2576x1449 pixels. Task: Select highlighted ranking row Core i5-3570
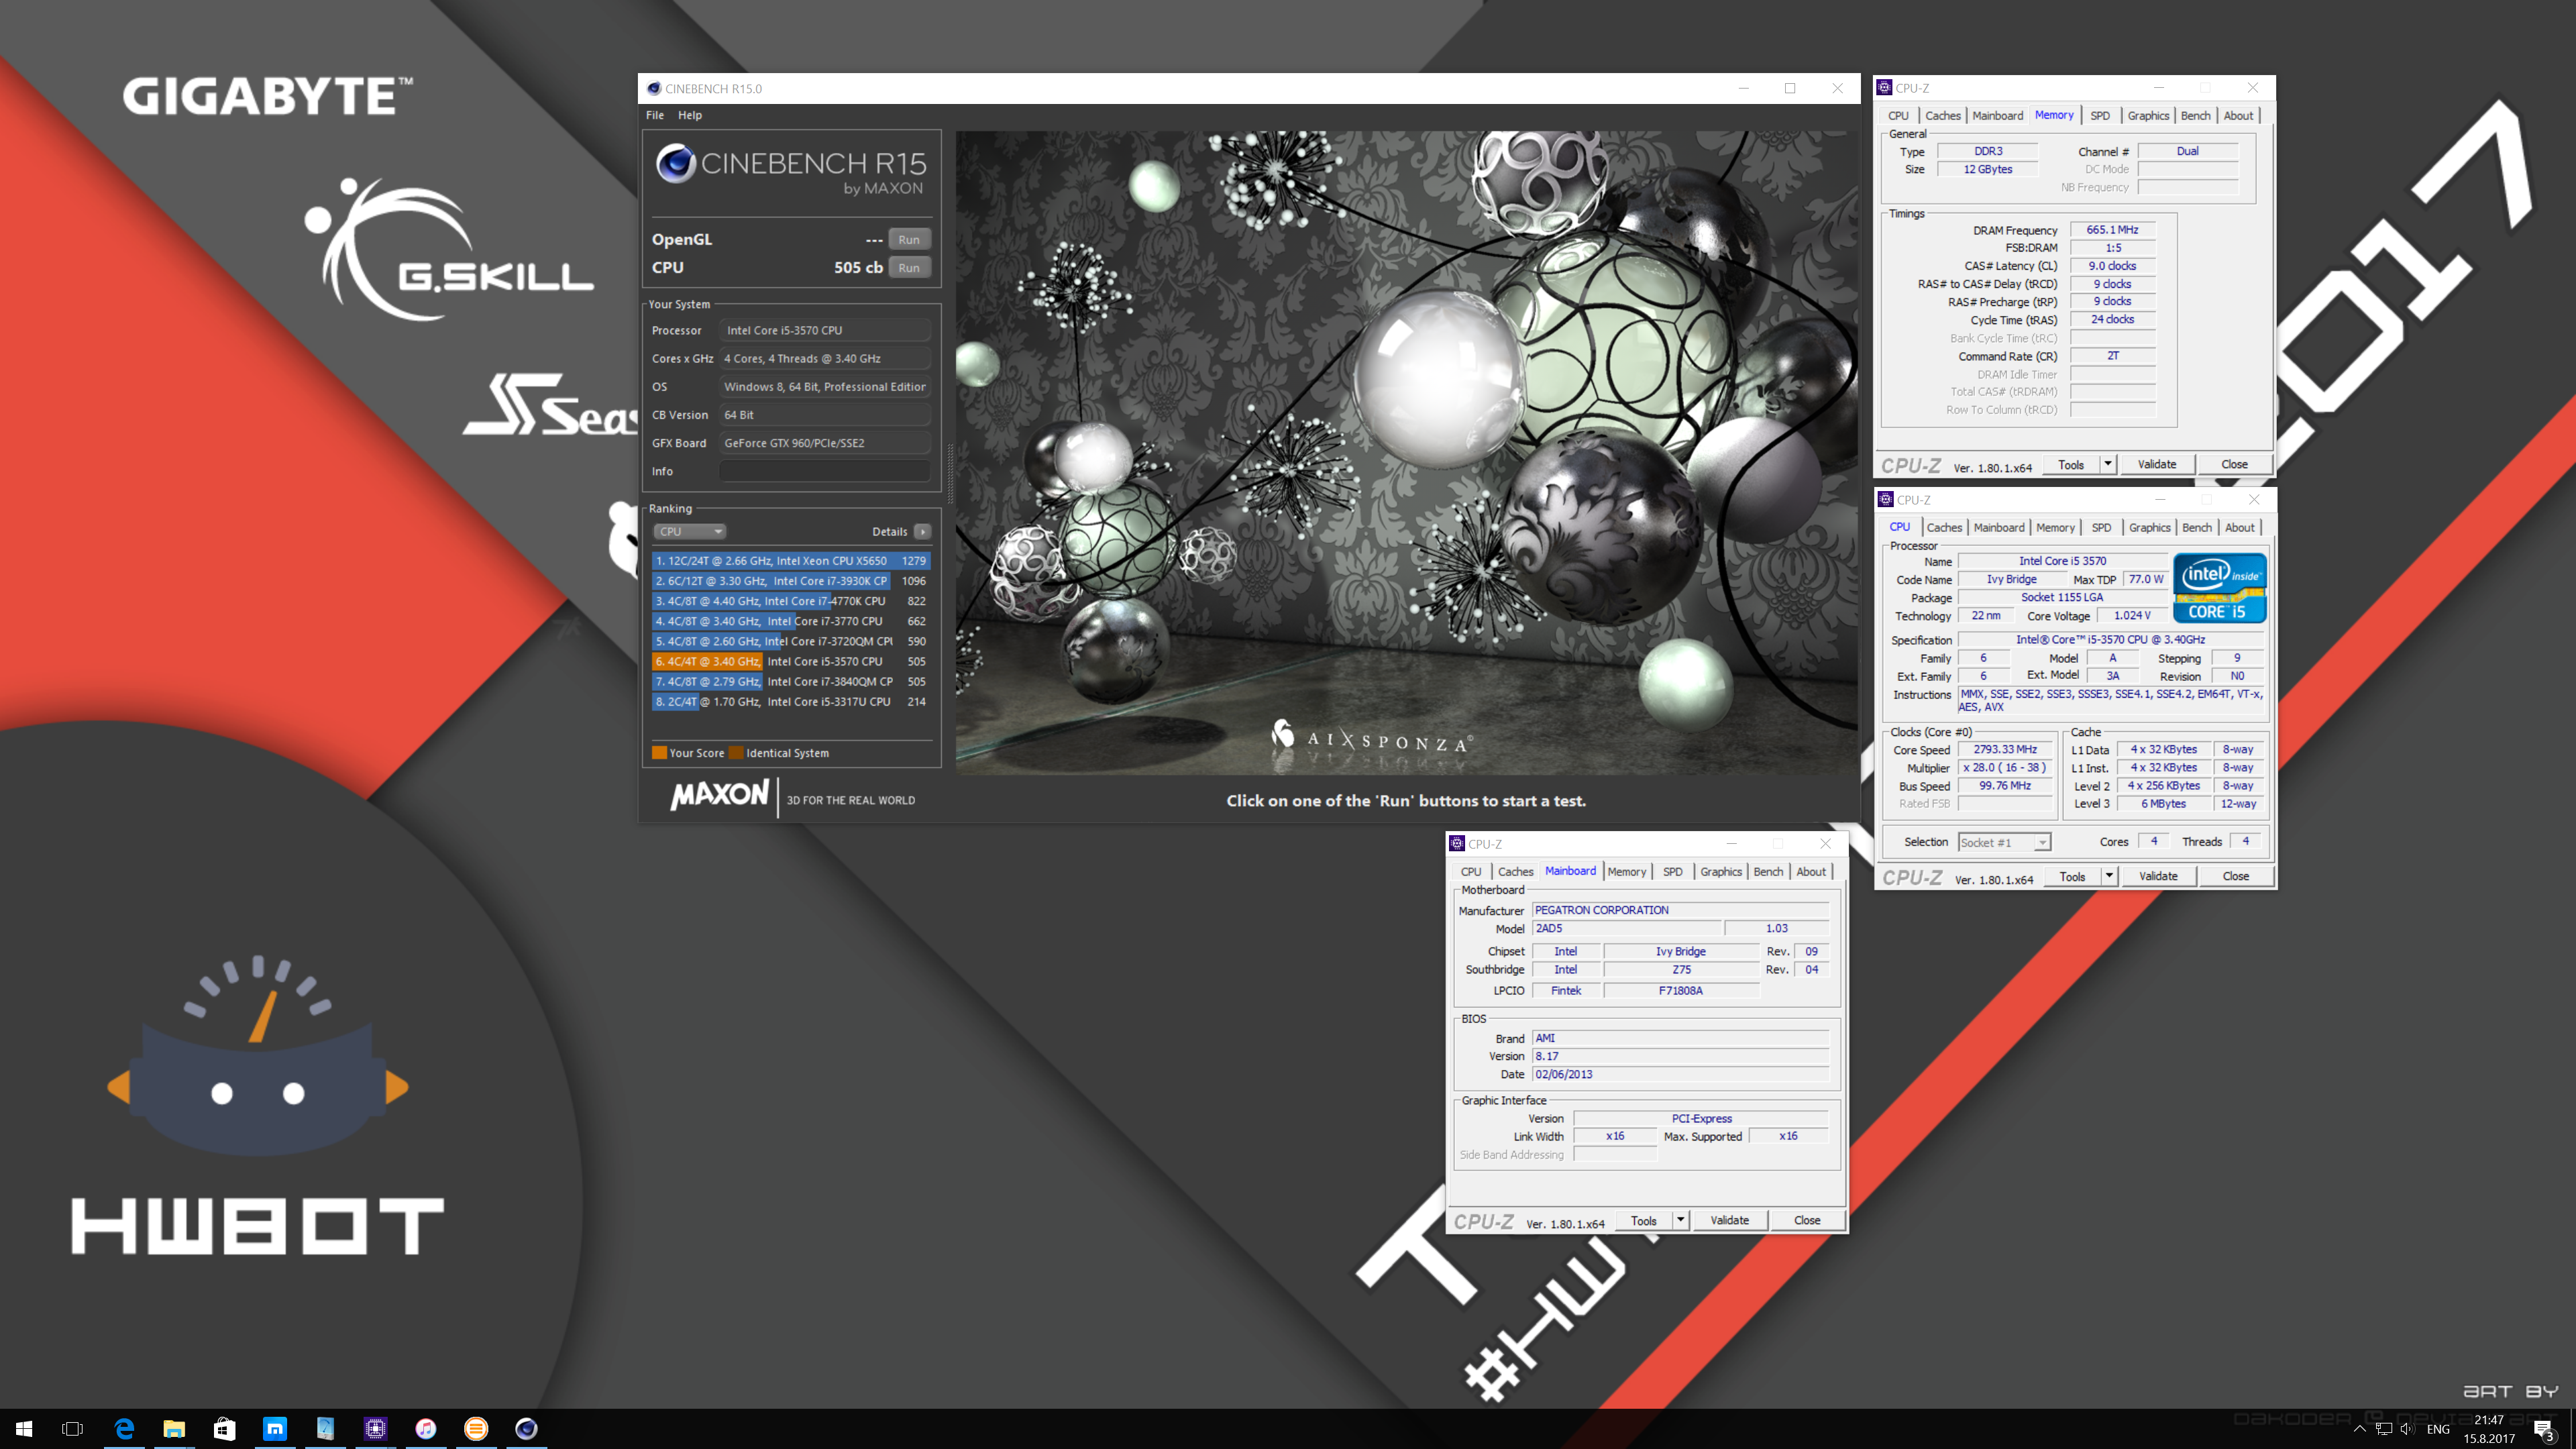[790, 661]
